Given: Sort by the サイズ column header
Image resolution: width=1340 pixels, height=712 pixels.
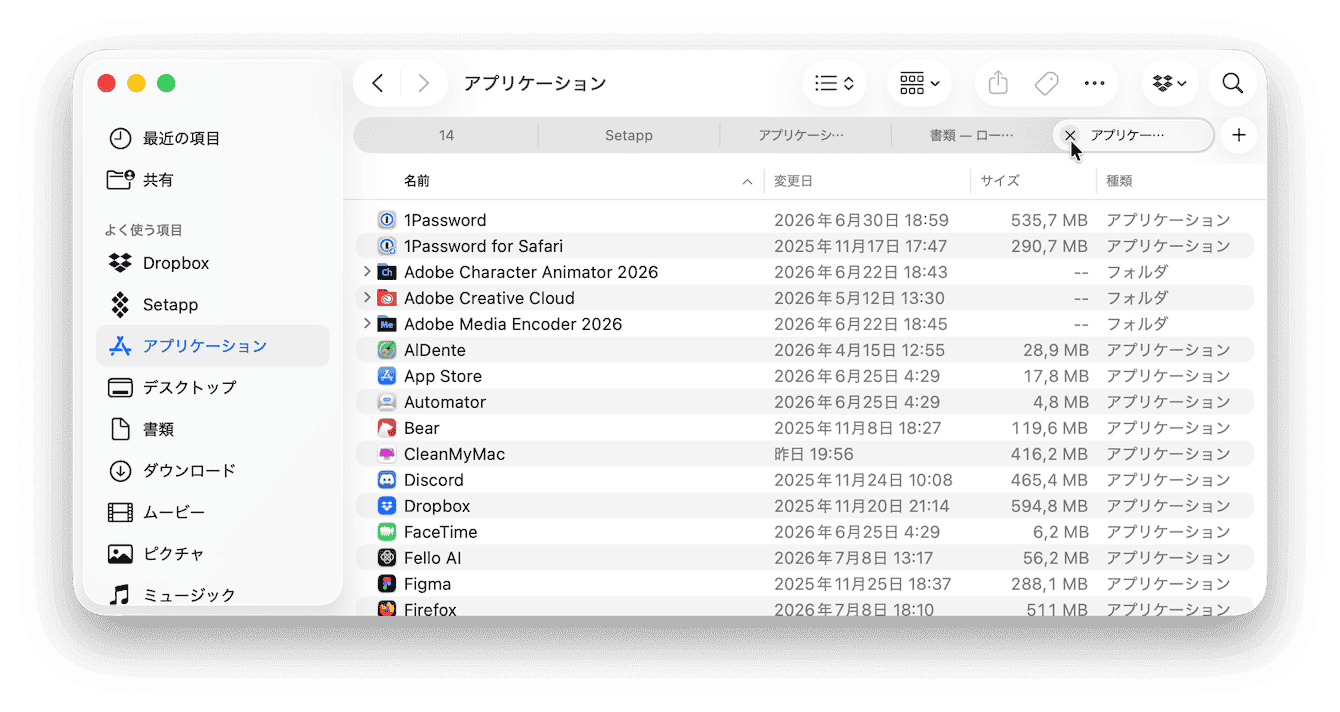Looking at the screenshot, I should coord(1000,181).
